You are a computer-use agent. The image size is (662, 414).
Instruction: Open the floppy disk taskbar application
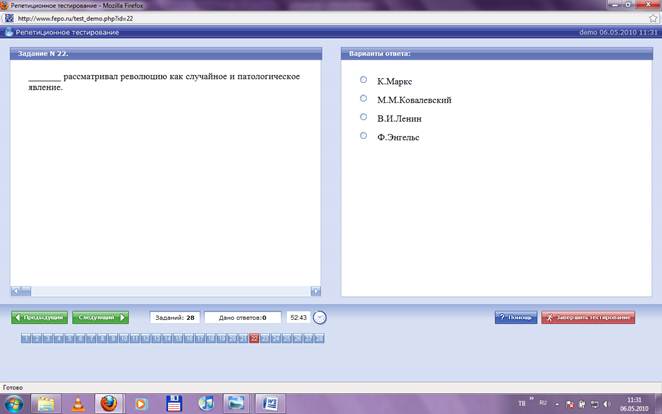point(174,404)
